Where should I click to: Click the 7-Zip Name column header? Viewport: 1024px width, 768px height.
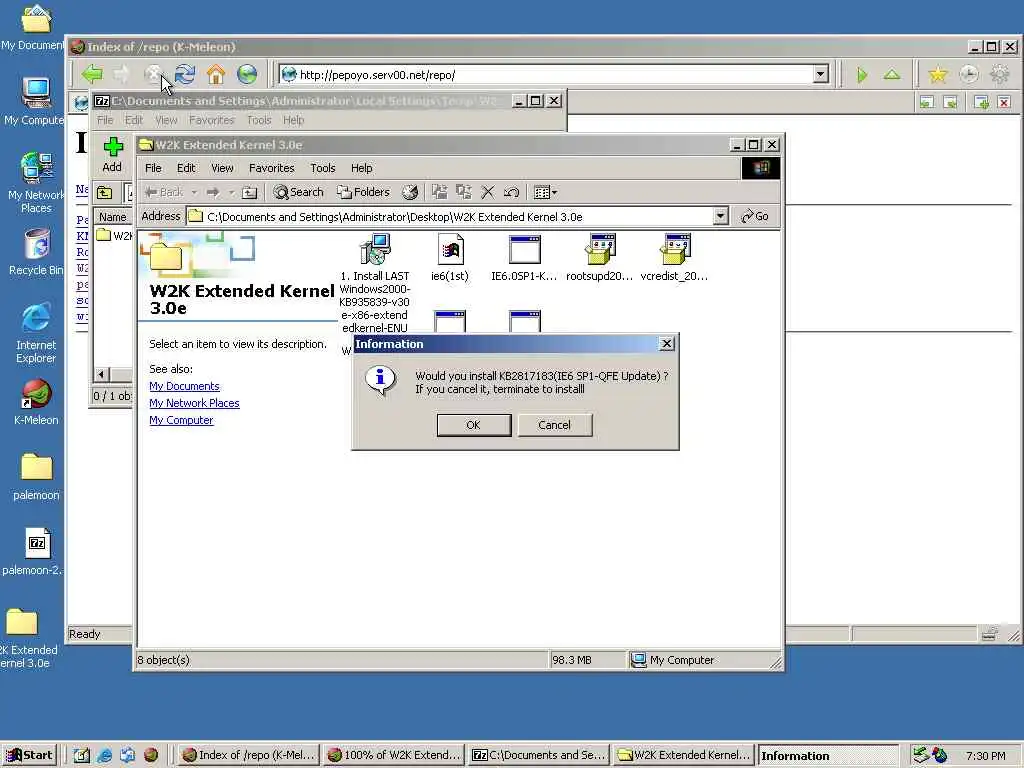click(113, 217)
